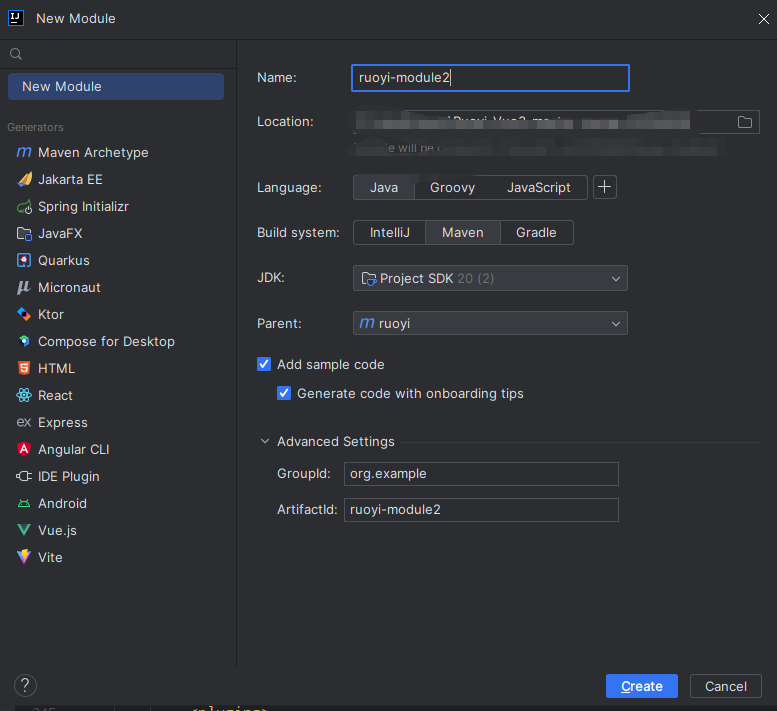Click the Name field with ruoyi-module2
The height and width of the screenshot is (711, 777).
tap(490, 78)
